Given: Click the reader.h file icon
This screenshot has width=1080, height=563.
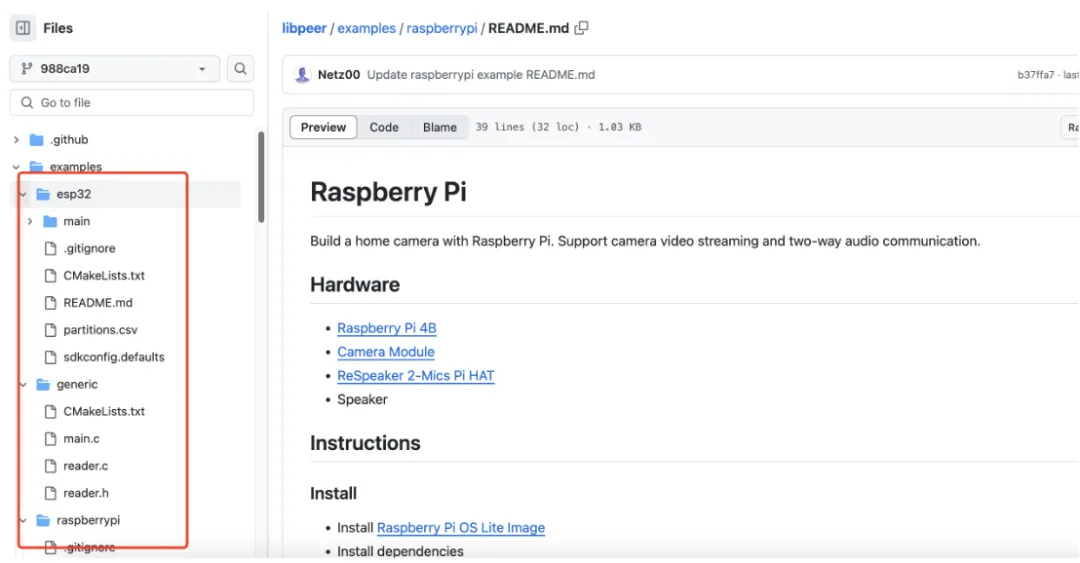Looking at the screenshot, I should pyautogui.click(x=50, y=493).
